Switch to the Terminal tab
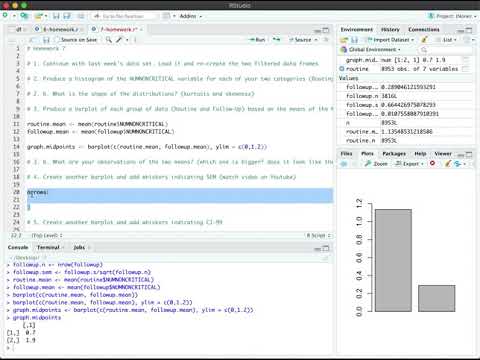 coord(48,247)
